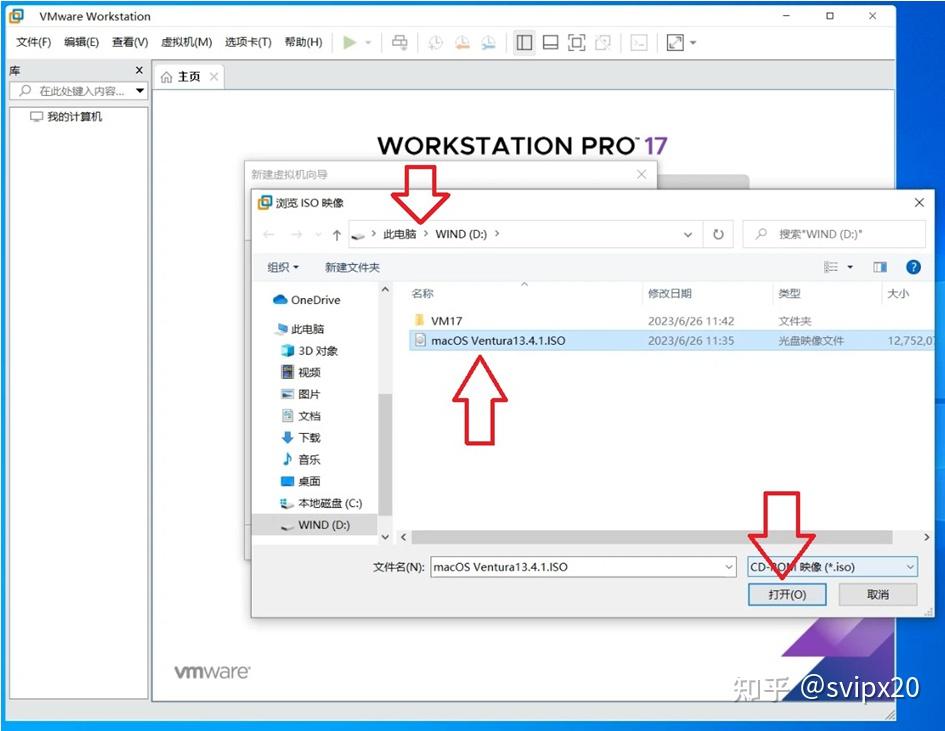945x731 pixels.
Task: Open the stretch display dropdown arrow
Action: 693,43
